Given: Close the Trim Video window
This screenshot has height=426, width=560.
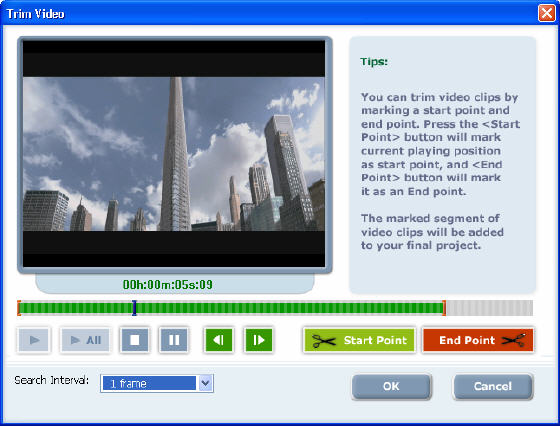Looking at the screenshot, I should pyautogui.click(x=546, y=13).
